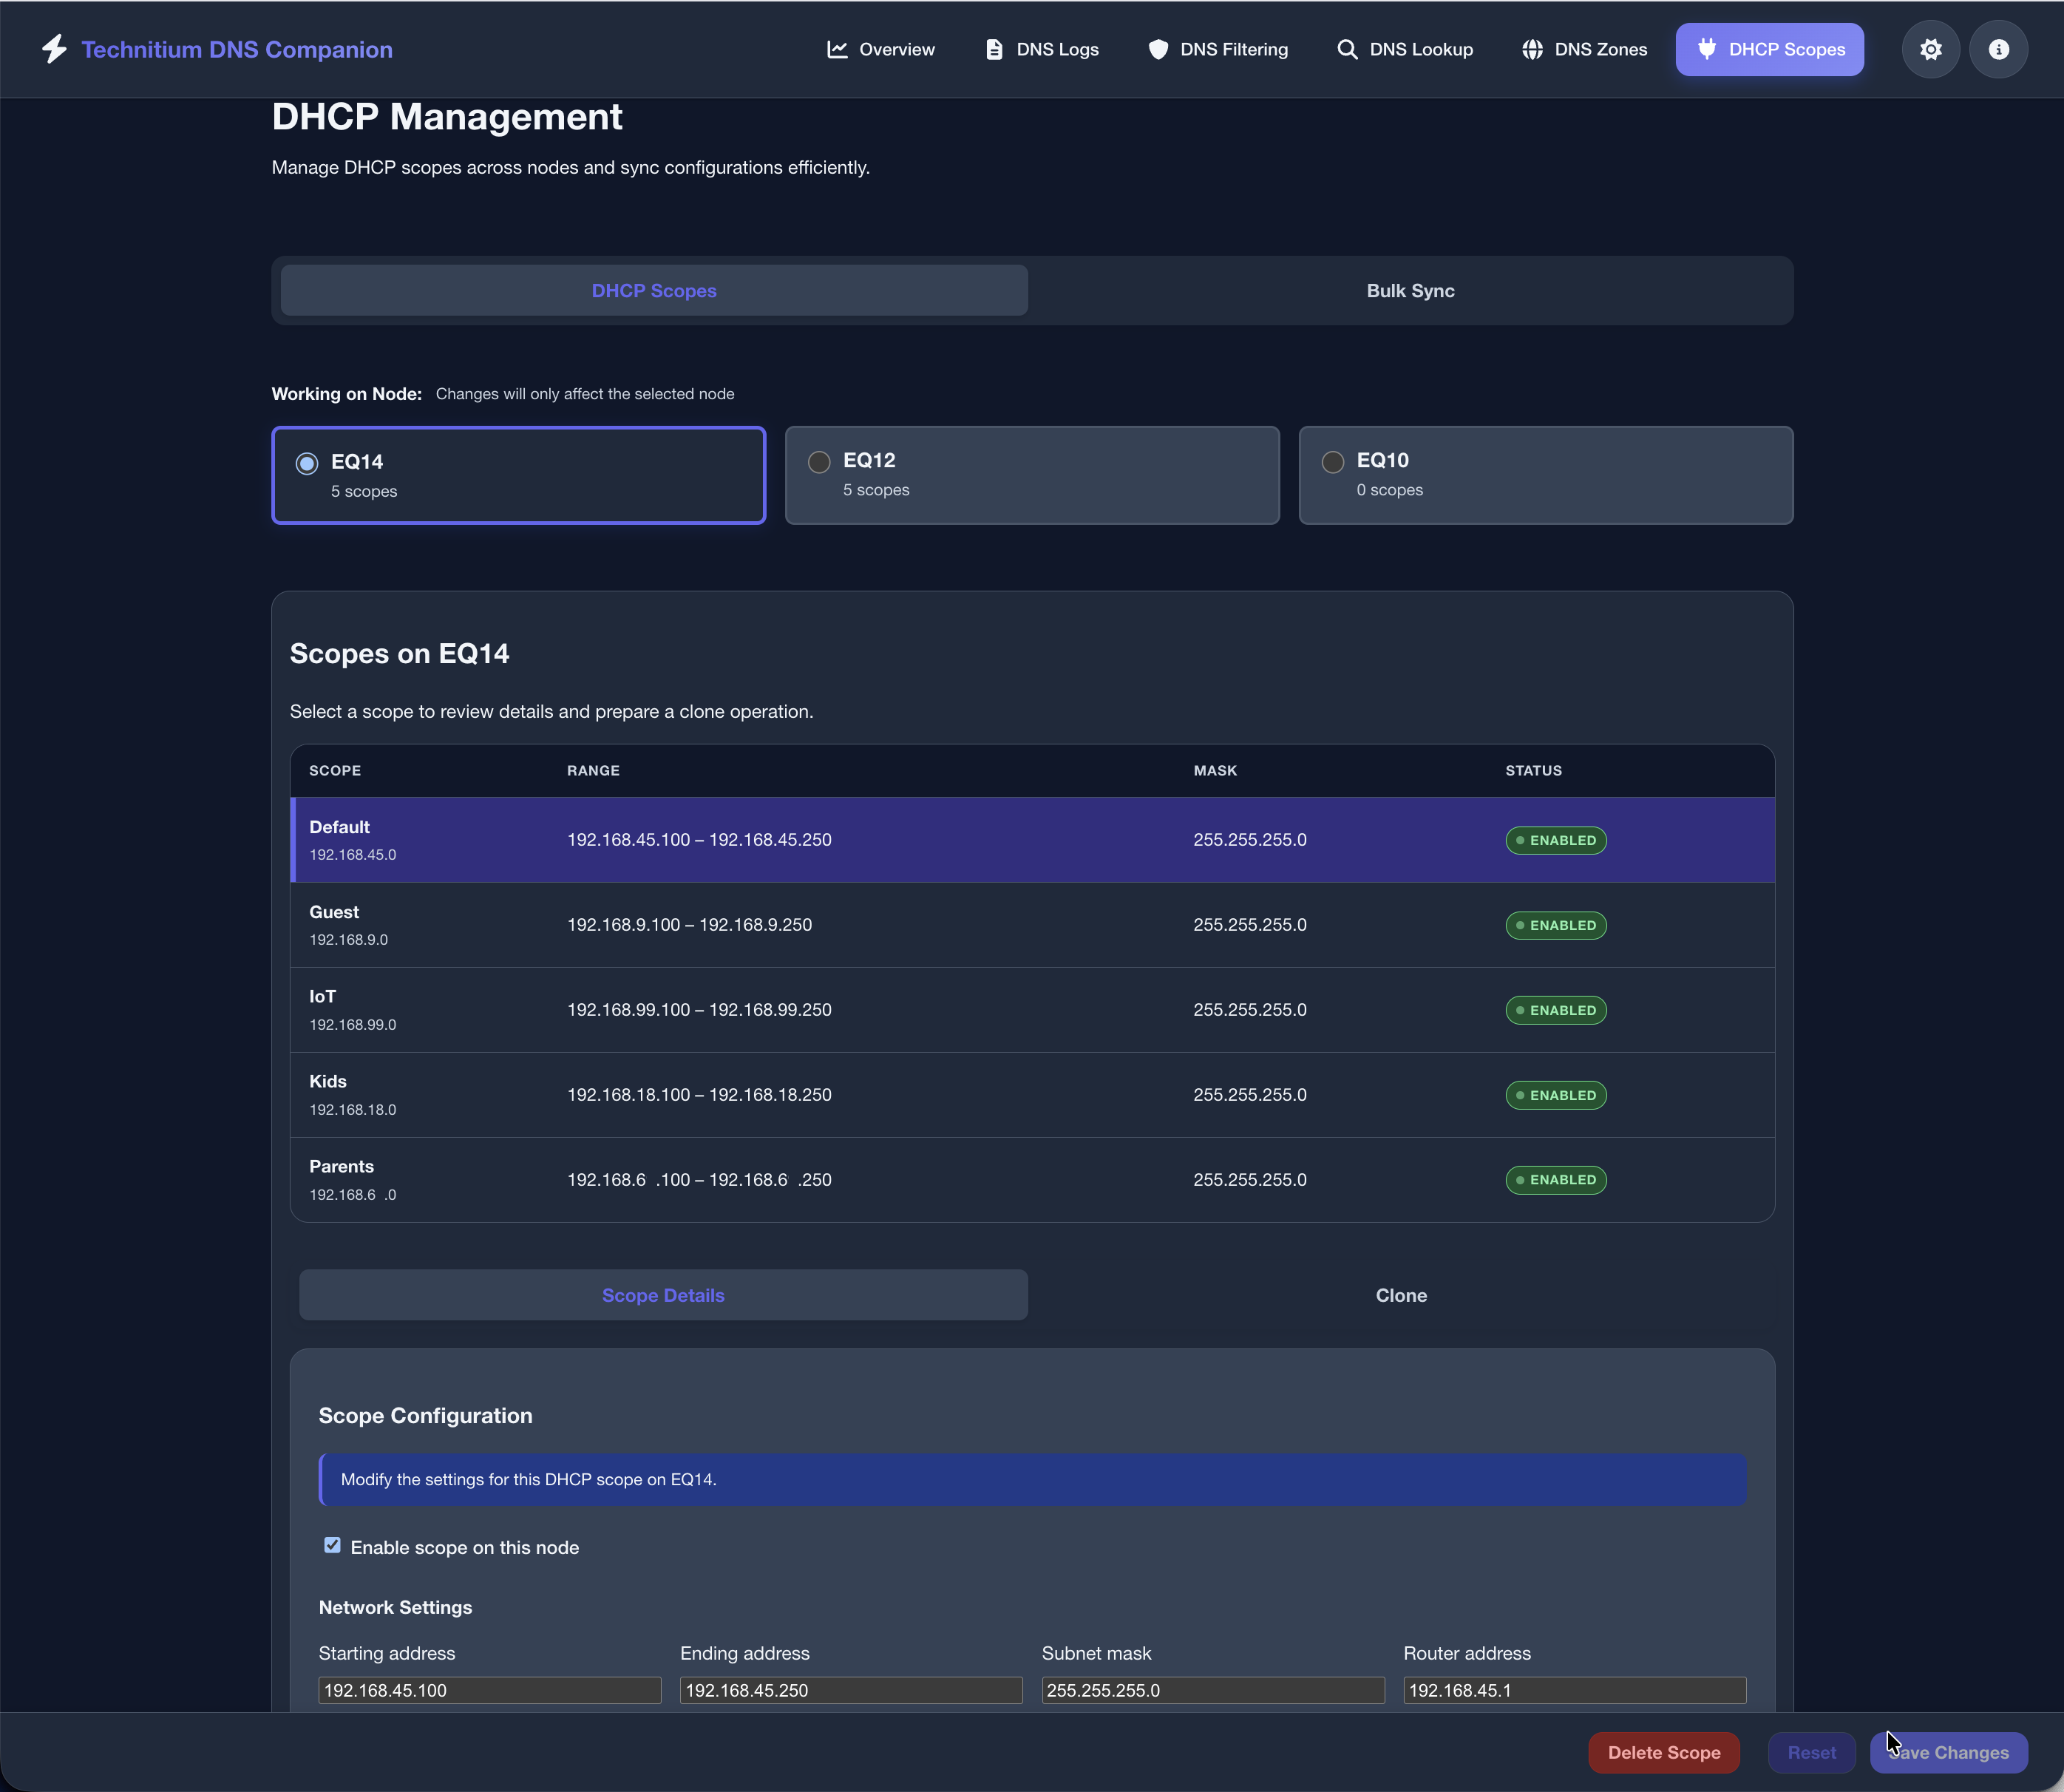Select the DNS Filtering shield icon
Viewport: 2064px width, 1792px height.
click(1158, 48)
